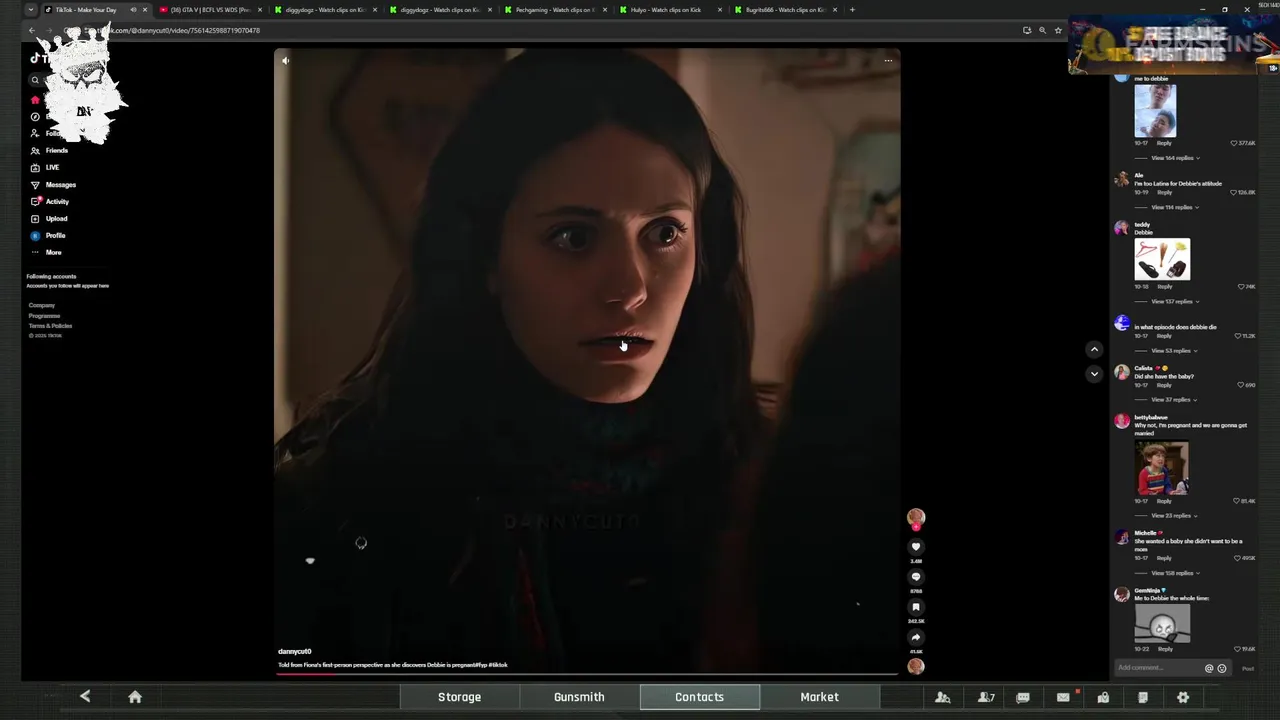Go to previous video with up arrow
The width and height of the screenshot is (1280, 720).
point(1094,349)
